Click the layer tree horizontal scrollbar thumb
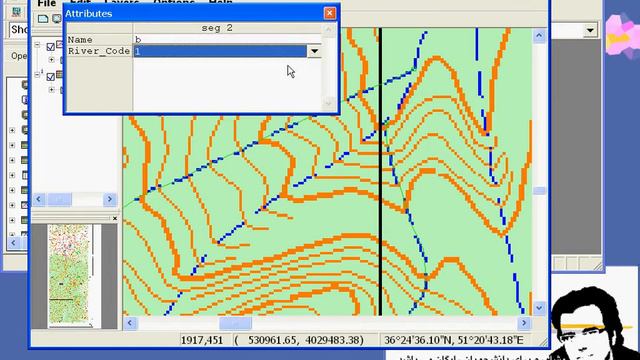 (x=60, y=199)
